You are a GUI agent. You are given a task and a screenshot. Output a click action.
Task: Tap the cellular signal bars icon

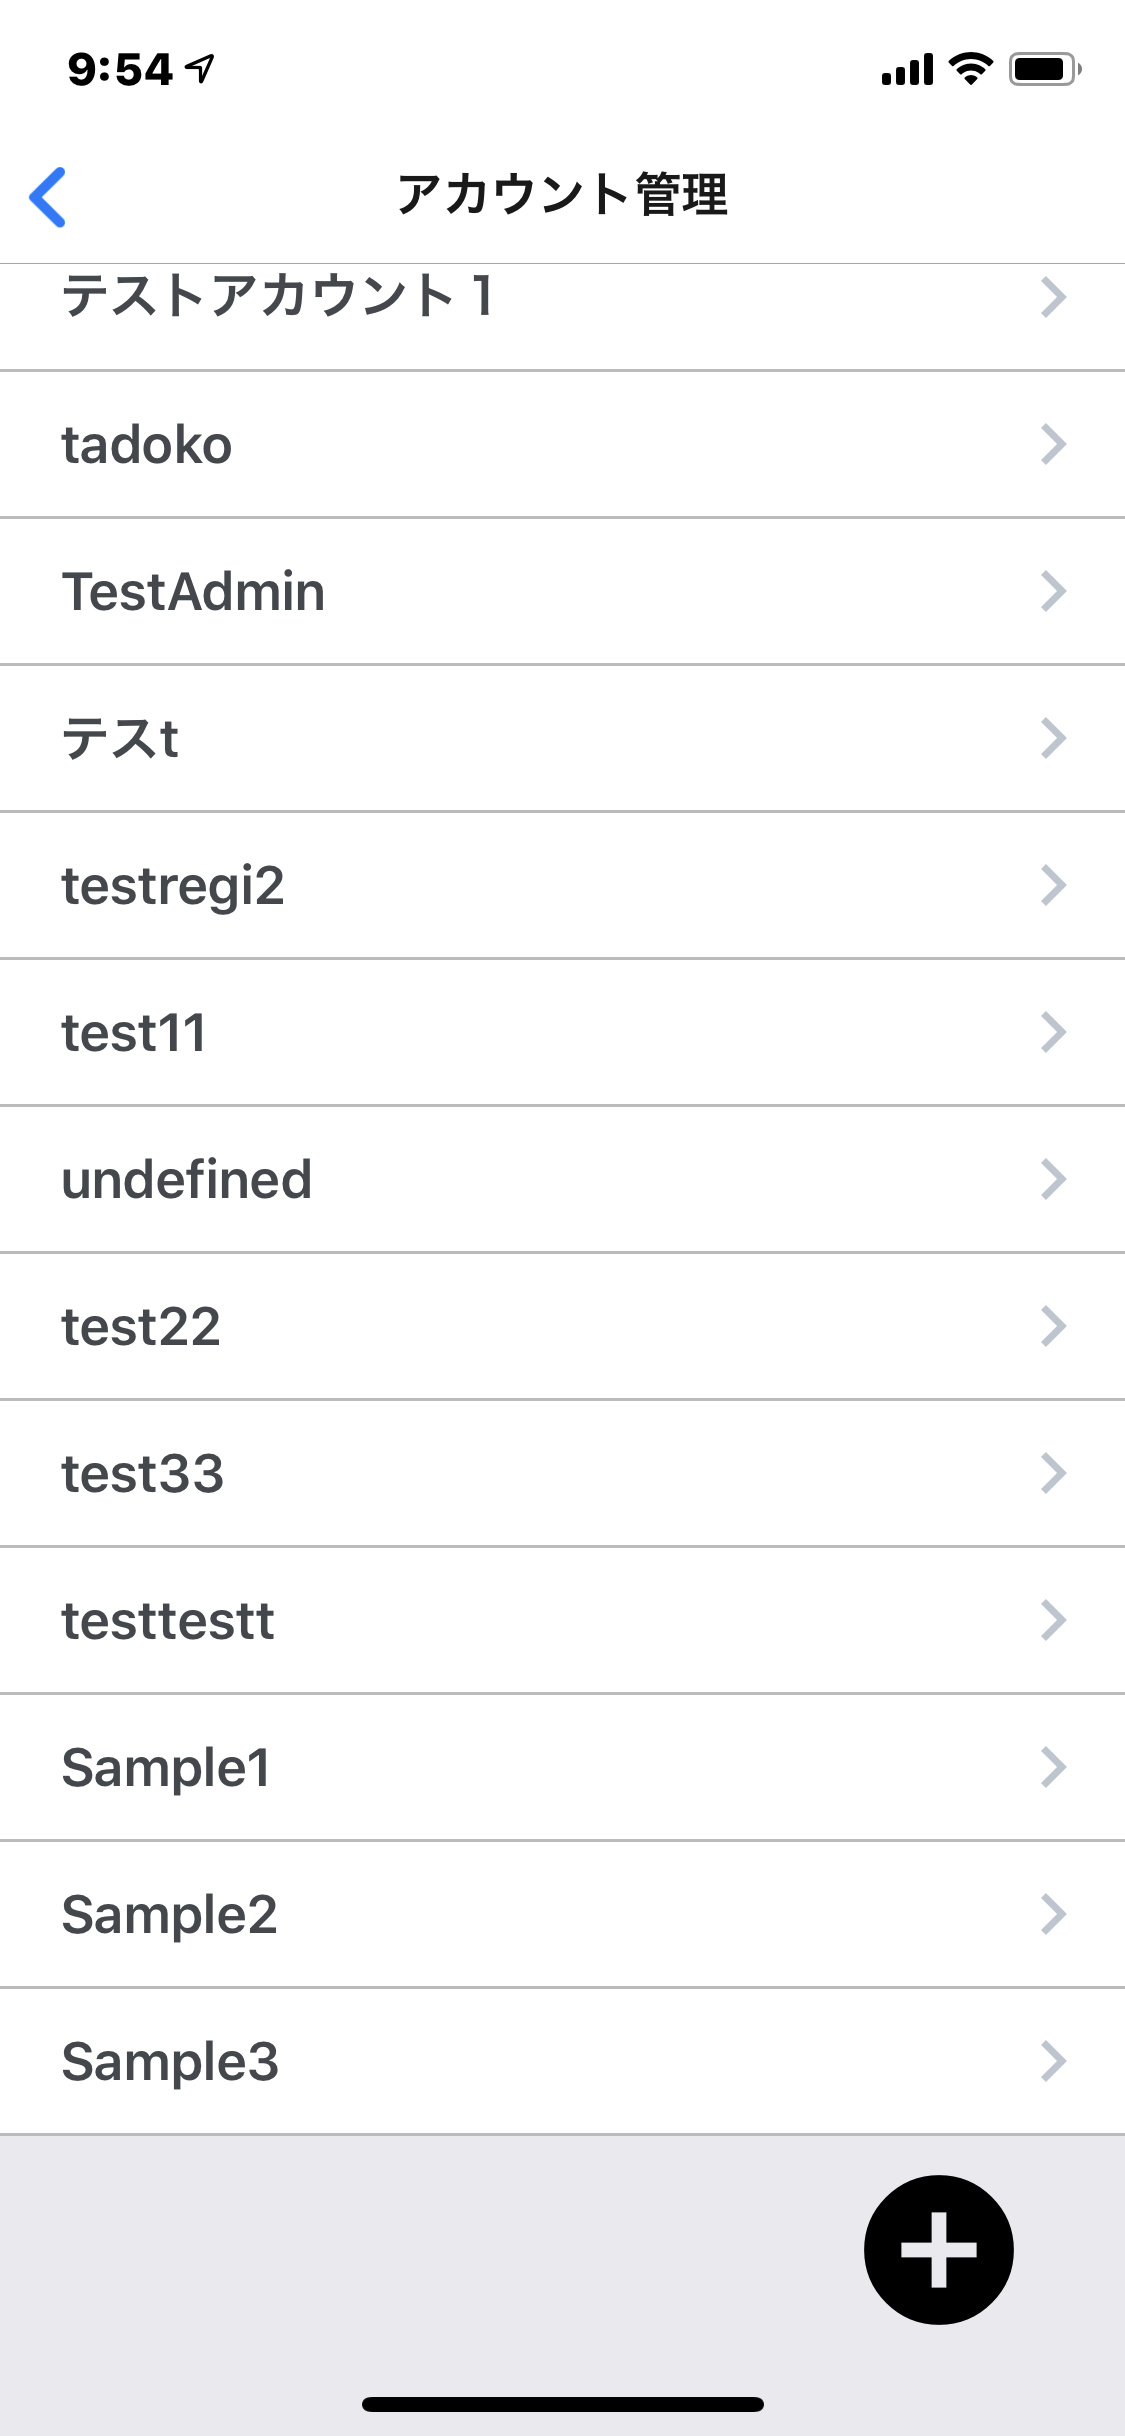pos(907,70)
